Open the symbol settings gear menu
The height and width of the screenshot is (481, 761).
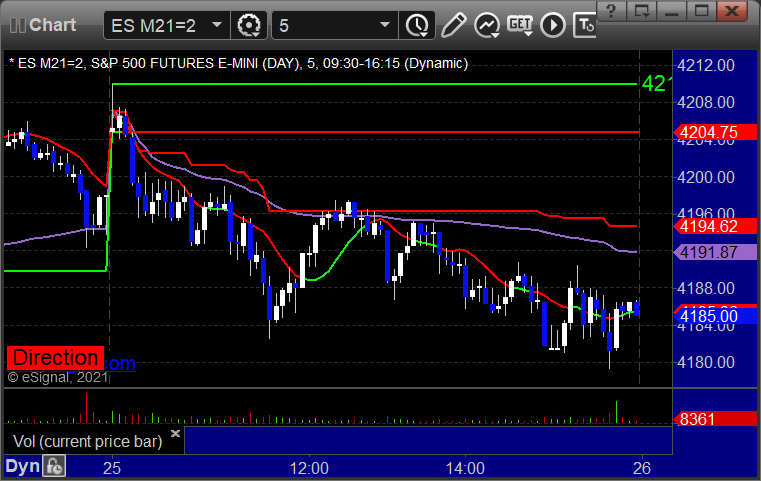[248, 25]
